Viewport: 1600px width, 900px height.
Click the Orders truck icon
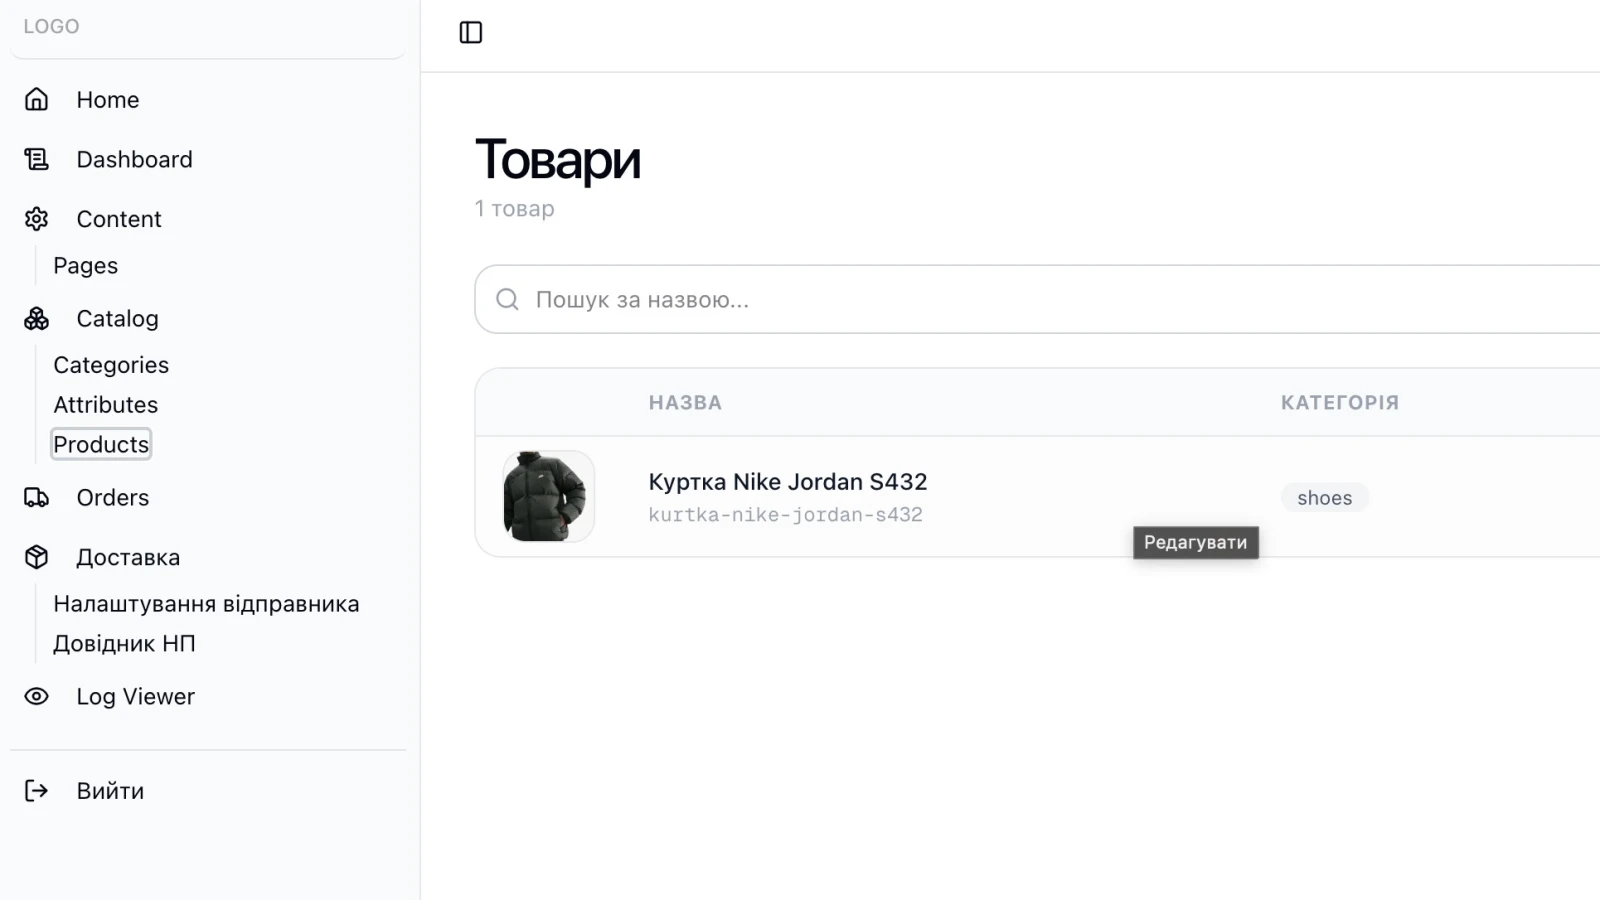[36, 497]
